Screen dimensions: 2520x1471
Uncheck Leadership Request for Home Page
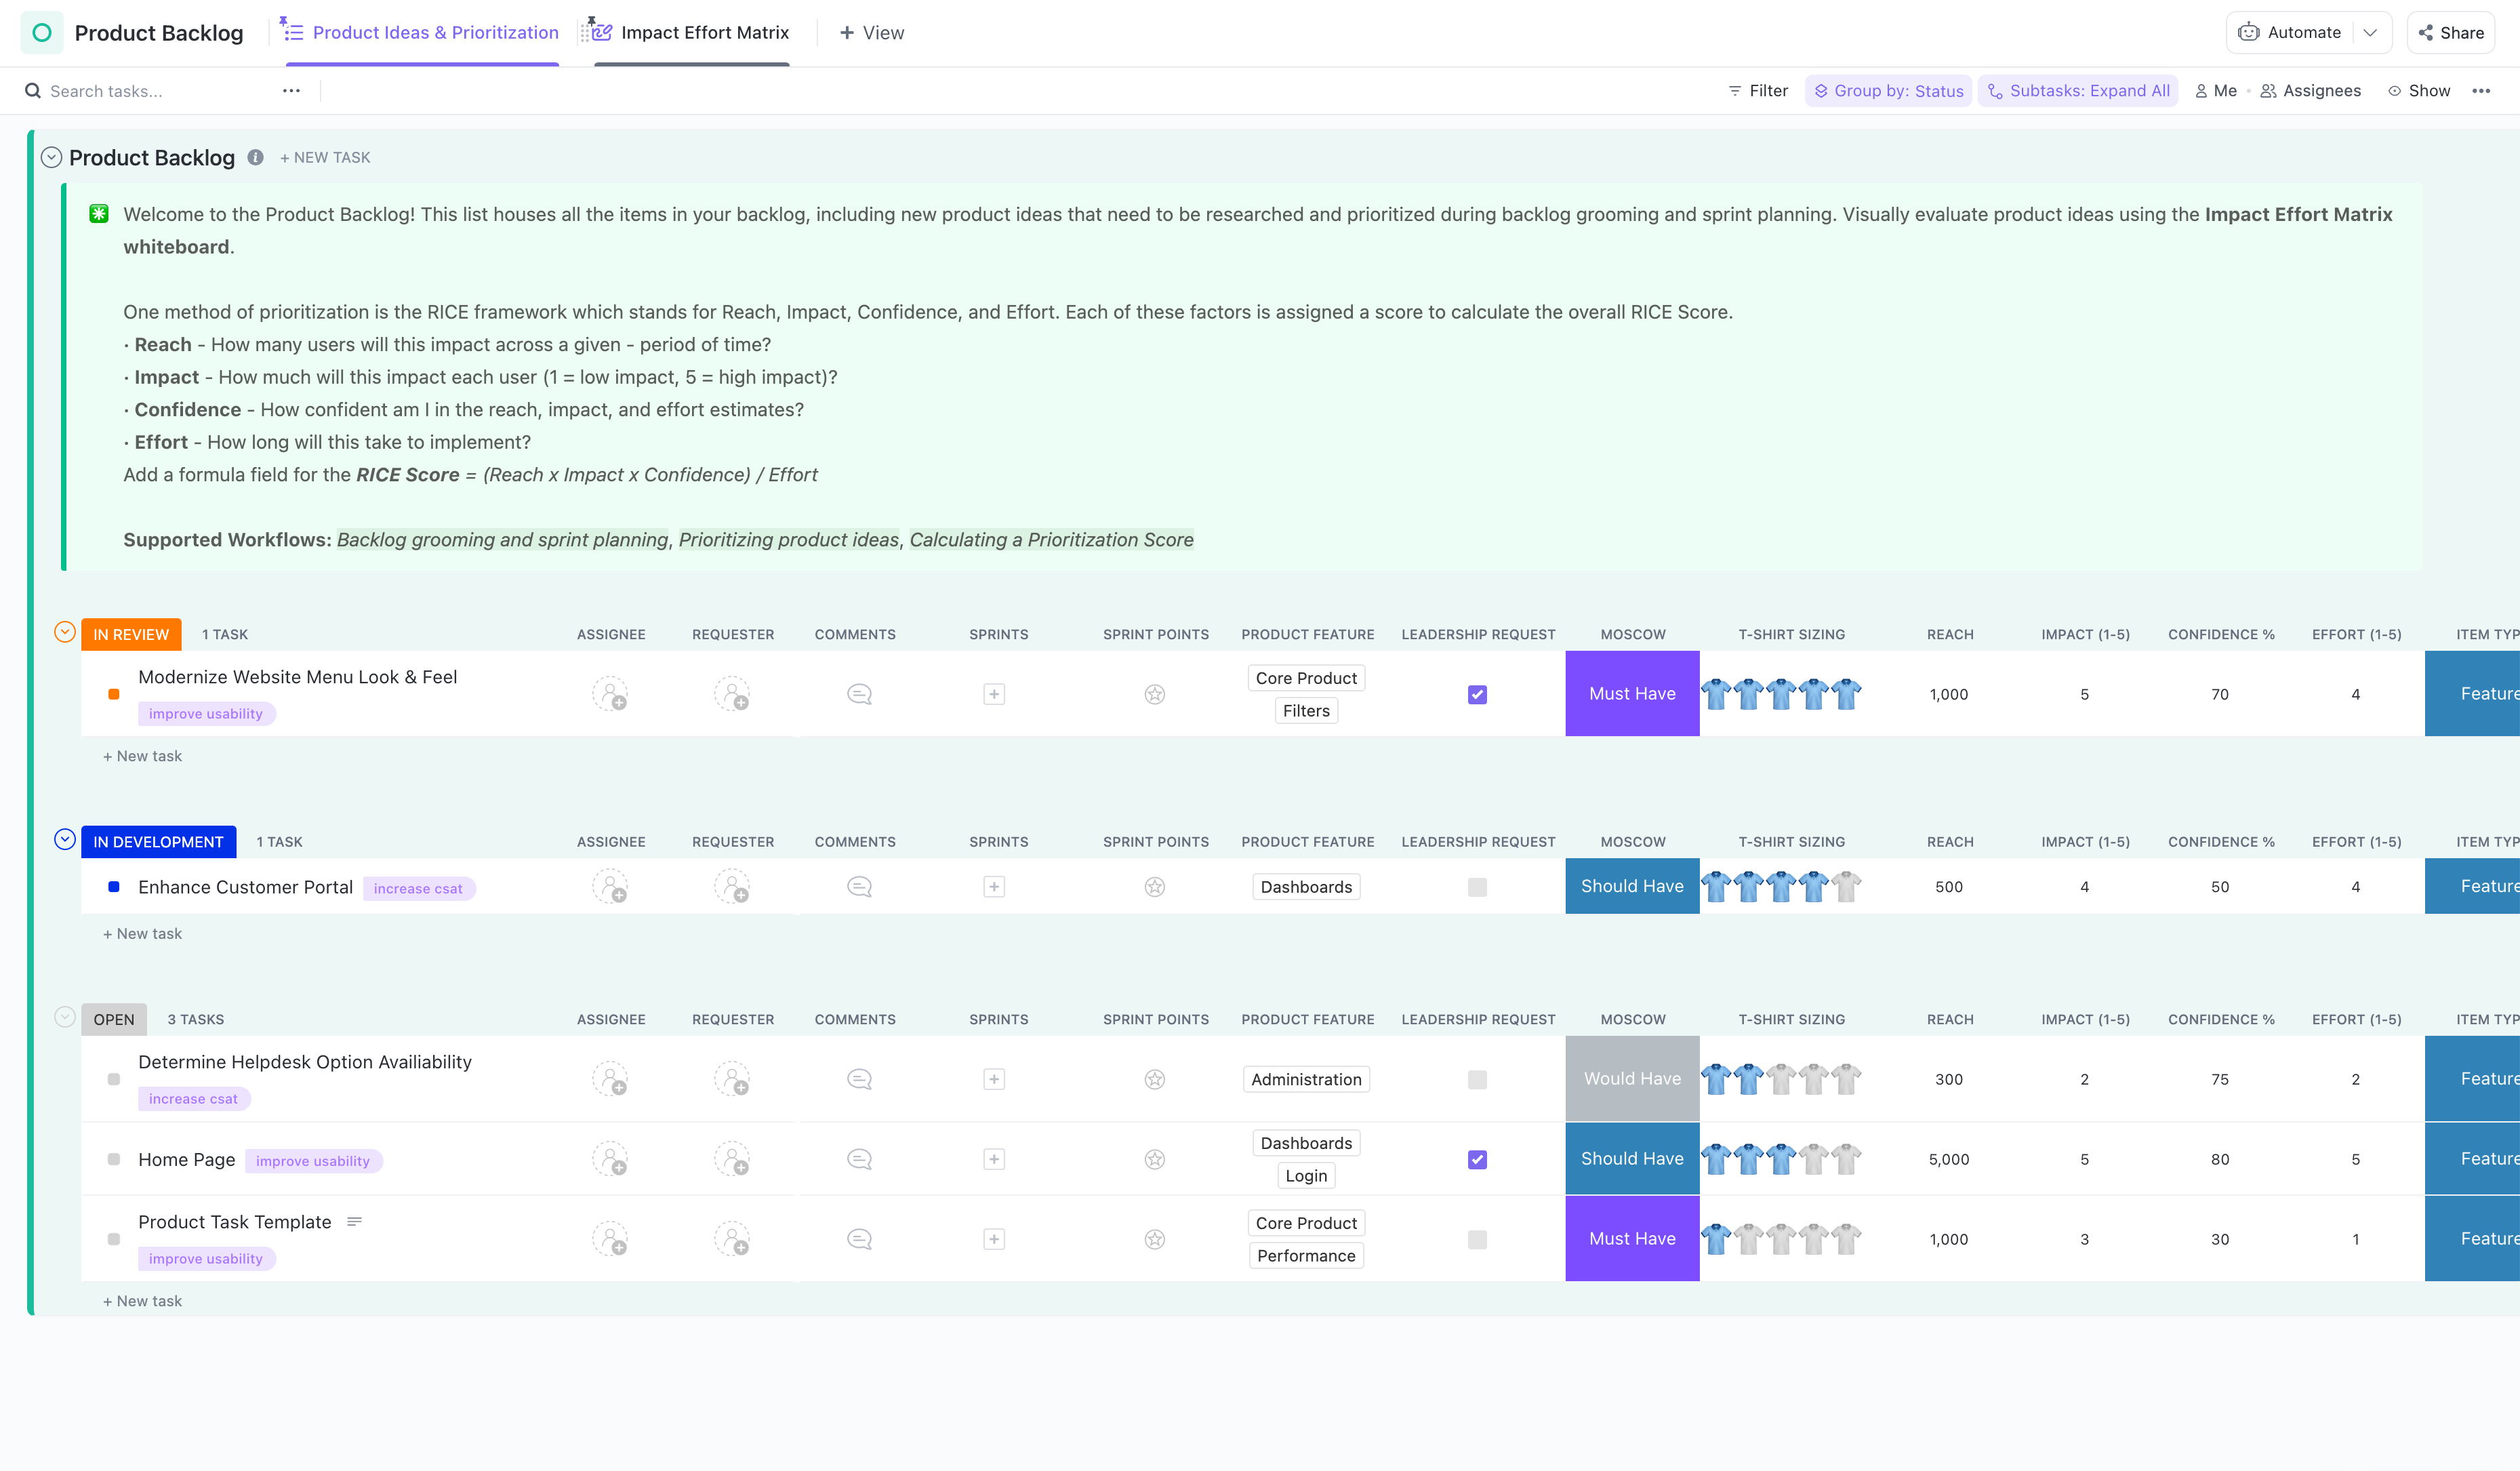tap(1477, 1159)
